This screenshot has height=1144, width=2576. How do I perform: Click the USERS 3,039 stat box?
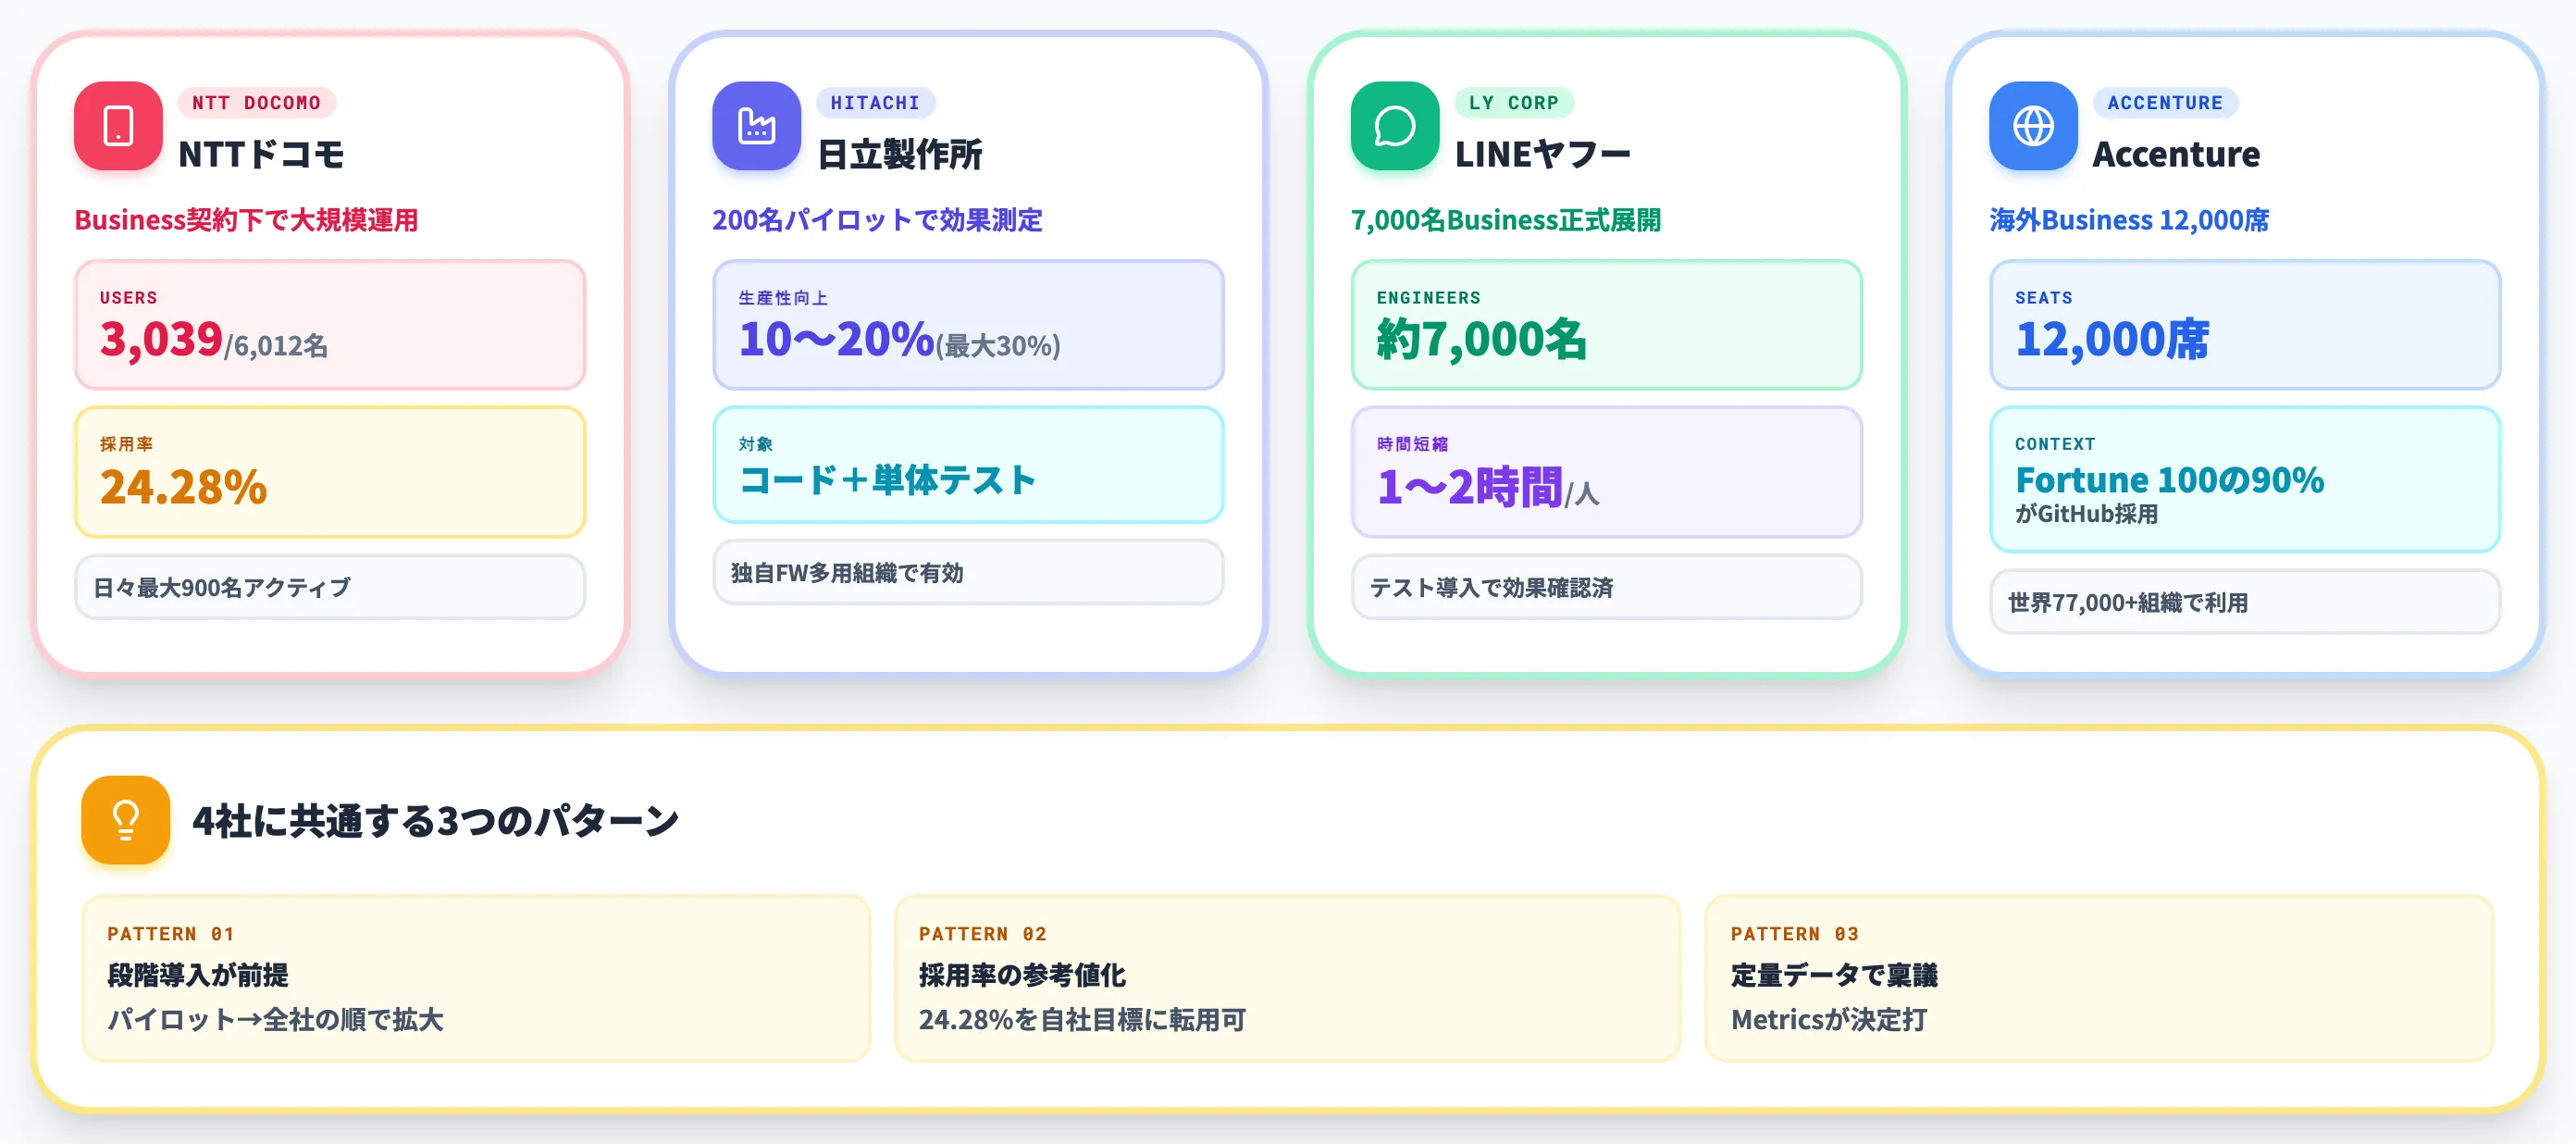[x=330, y=325]
